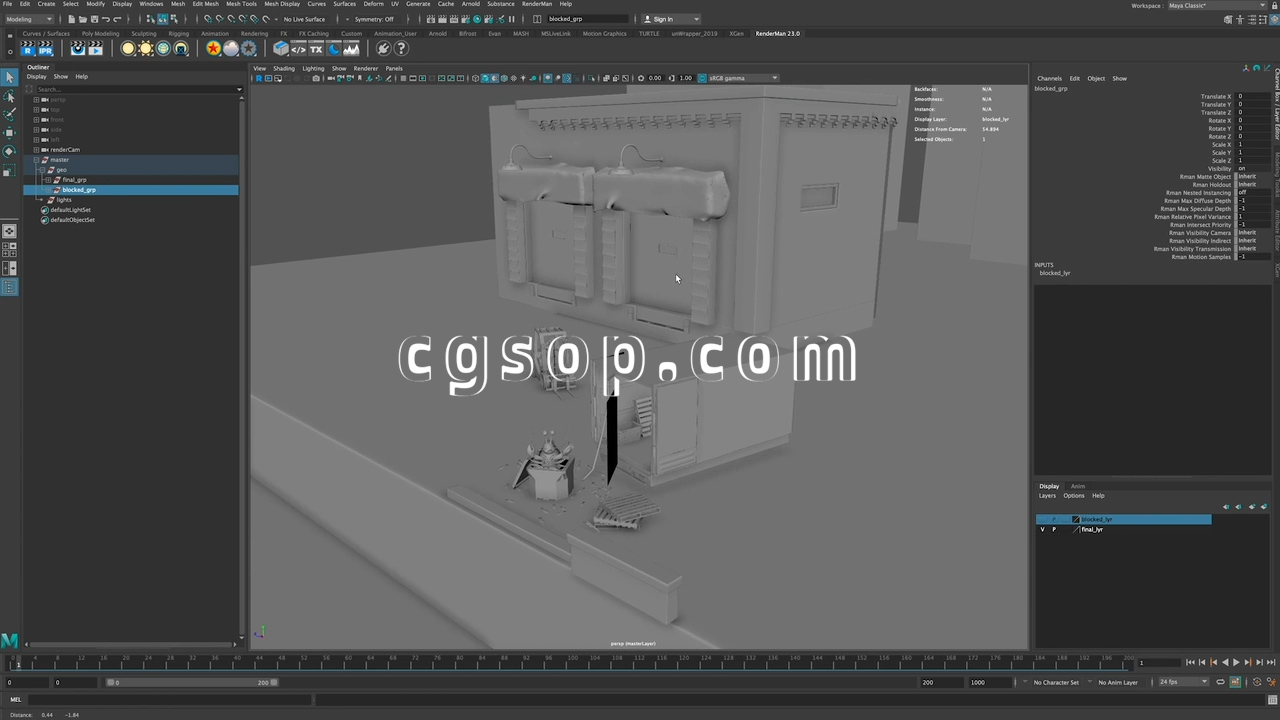Open the Outliner search filter dropdown arrow
Viewport: 1280px width, 720px height.
click(239, 90)
